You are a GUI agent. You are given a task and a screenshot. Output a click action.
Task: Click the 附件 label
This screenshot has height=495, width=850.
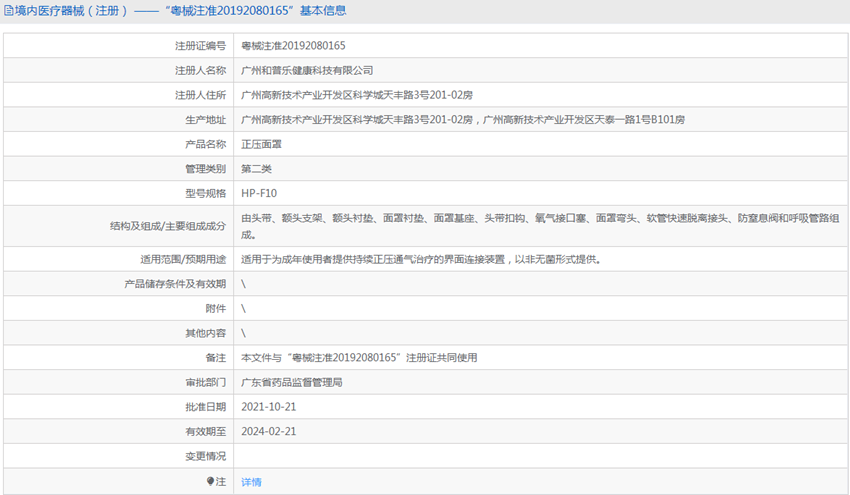coord(216,308)
